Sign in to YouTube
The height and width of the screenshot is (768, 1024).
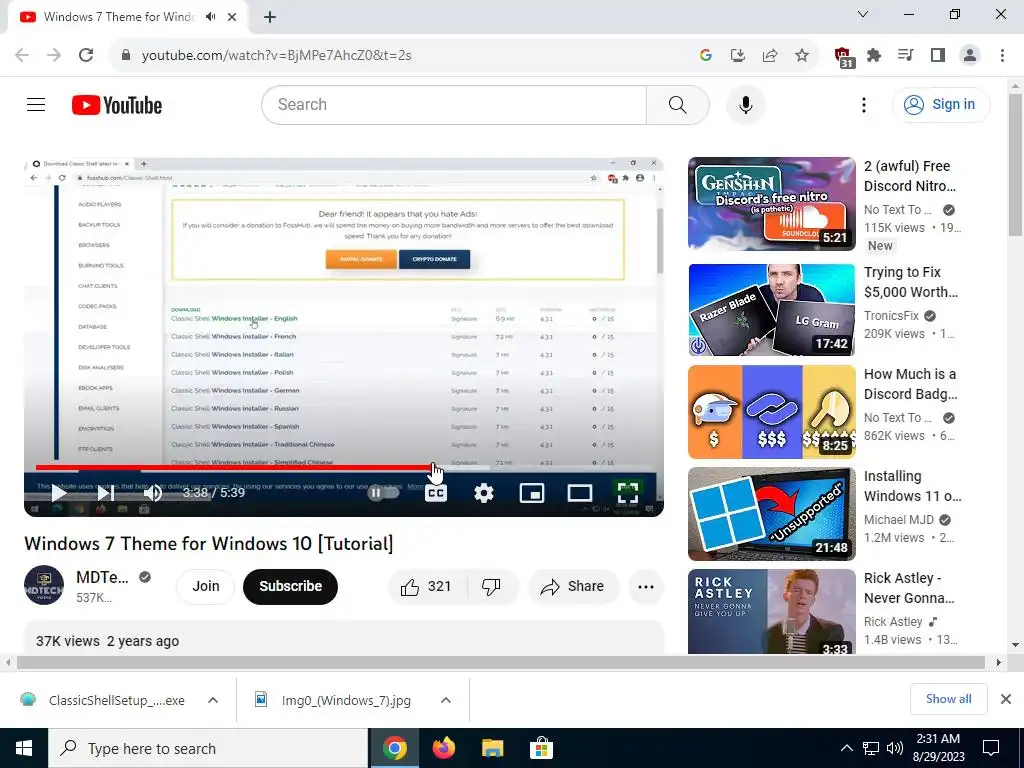[x=941, y=104]
